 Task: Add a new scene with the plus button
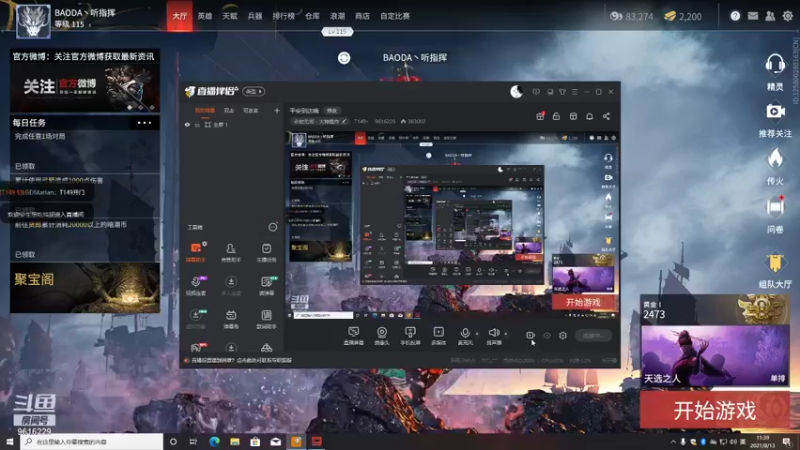(x=277, y=110)
